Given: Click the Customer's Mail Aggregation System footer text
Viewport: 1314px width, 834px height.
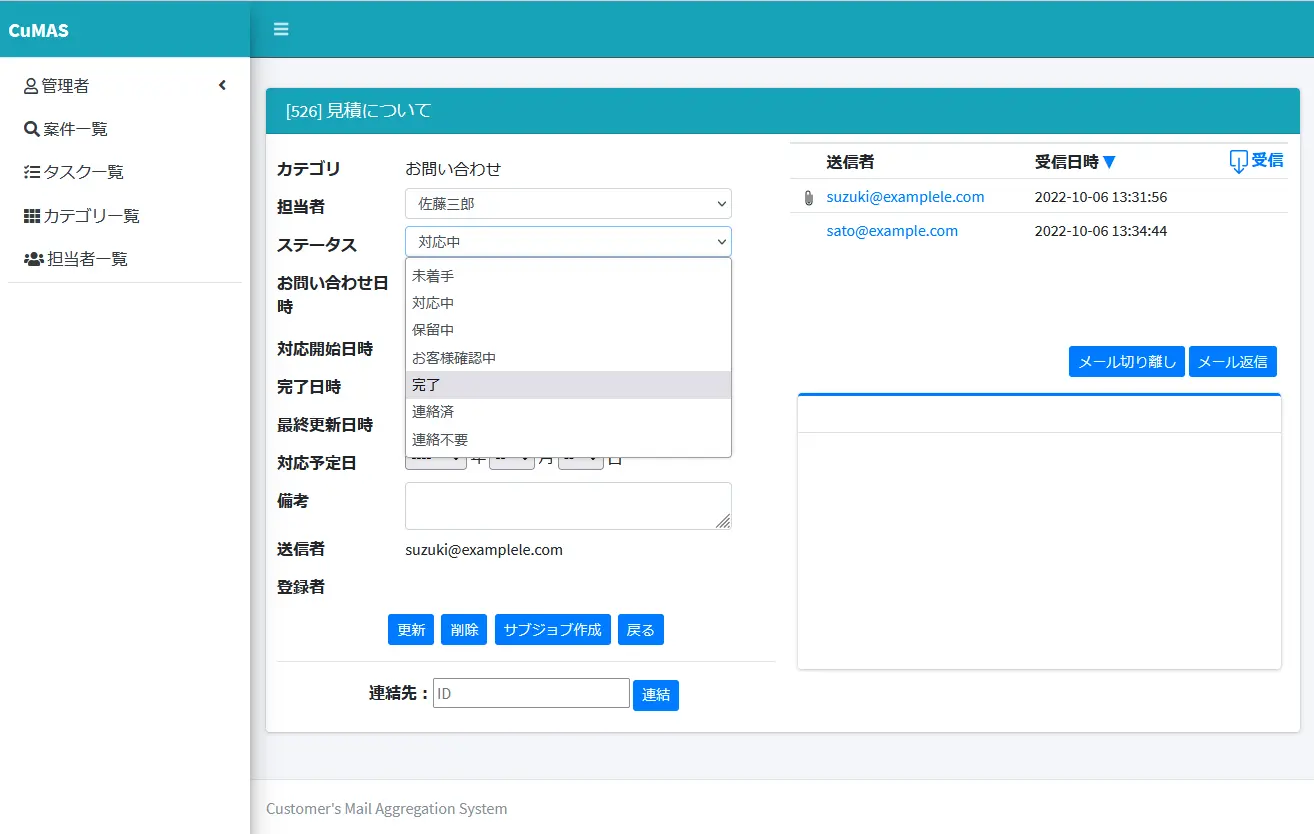Looking at the screenshot, I should click(x=387, y=808).
